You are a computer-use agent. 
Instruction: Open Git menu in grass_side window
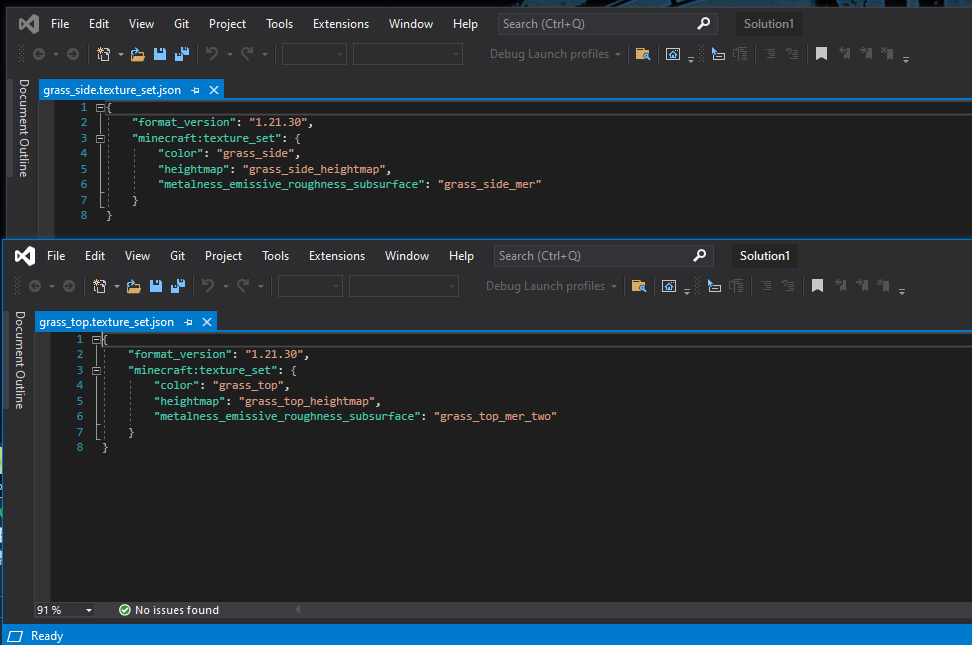pos(181,23)
